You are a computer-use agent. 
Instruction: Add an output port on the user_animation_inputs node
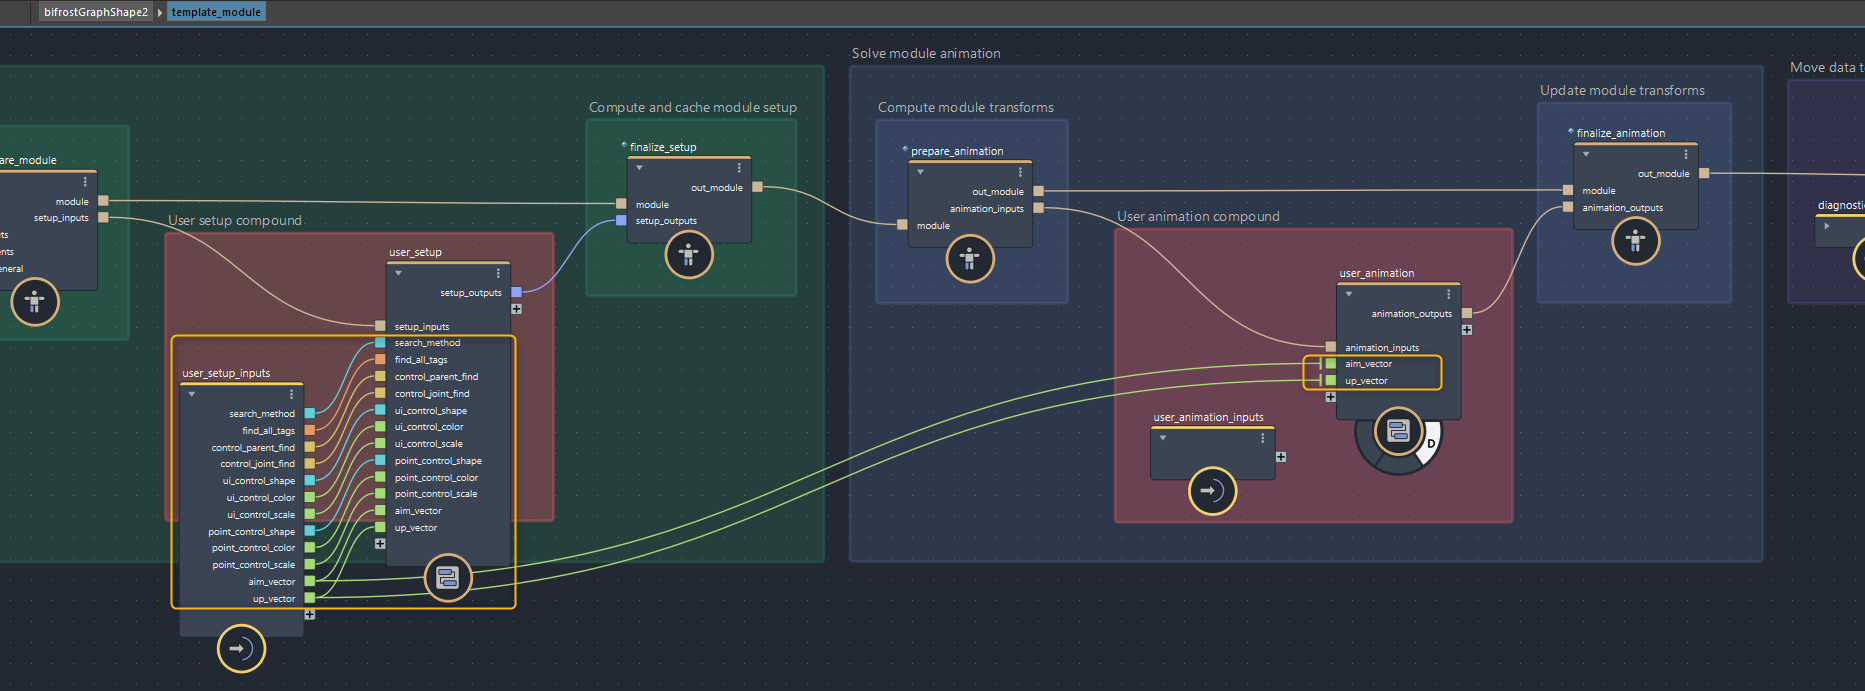[x=1281, y=457]
